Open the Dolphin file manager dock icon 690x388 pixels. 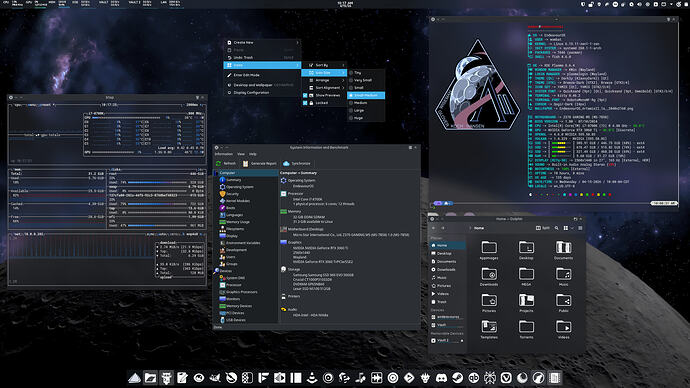(150, 377)
